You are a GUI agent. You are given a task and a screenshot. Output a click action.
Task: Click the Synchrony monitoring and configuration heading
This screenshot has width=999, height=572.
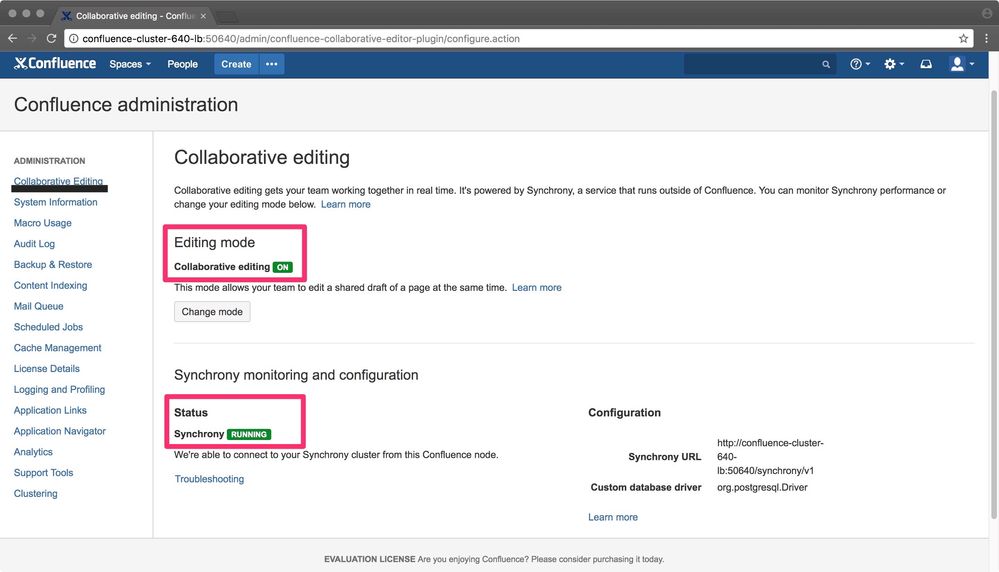296,375
